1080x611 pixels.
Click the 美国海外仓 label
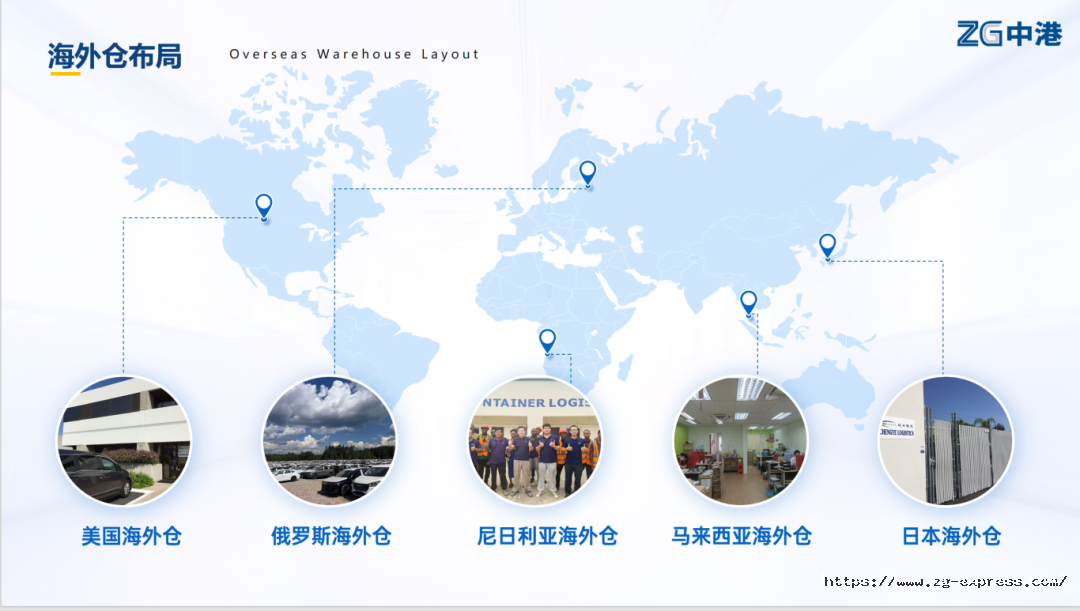click(x=132, y=536)
